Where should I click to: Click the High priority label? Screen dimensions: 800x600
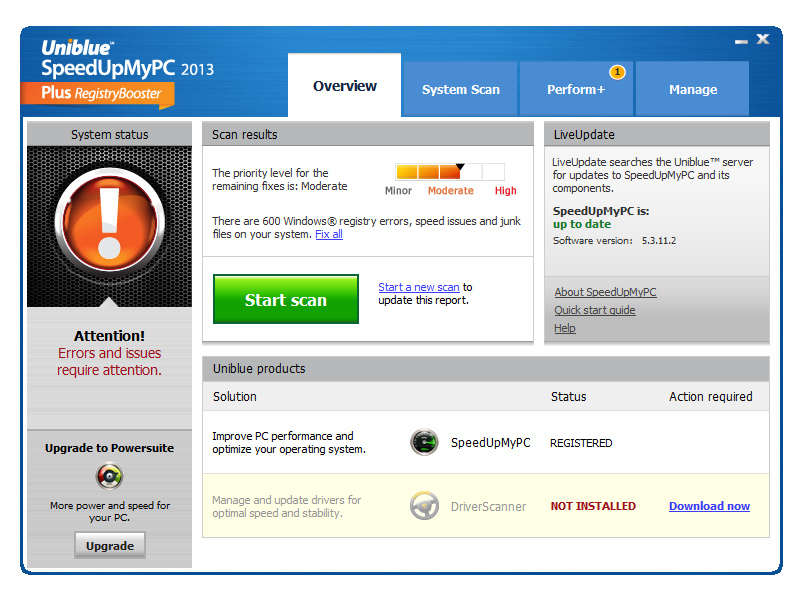tap(505, 191)
